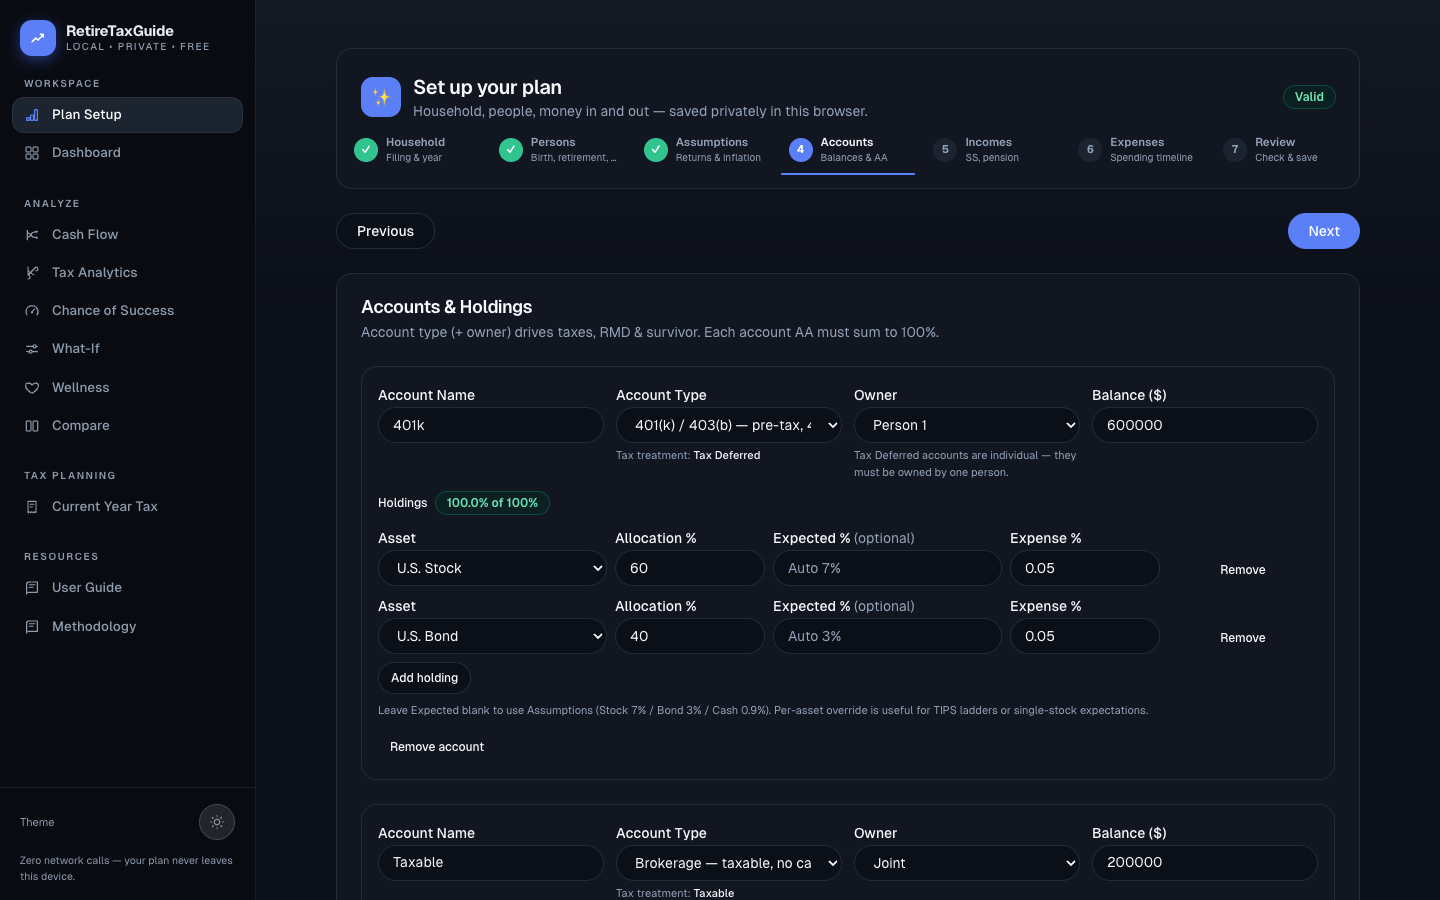Click Add holding button
1440x900 pixels.
tap(424, 678)
